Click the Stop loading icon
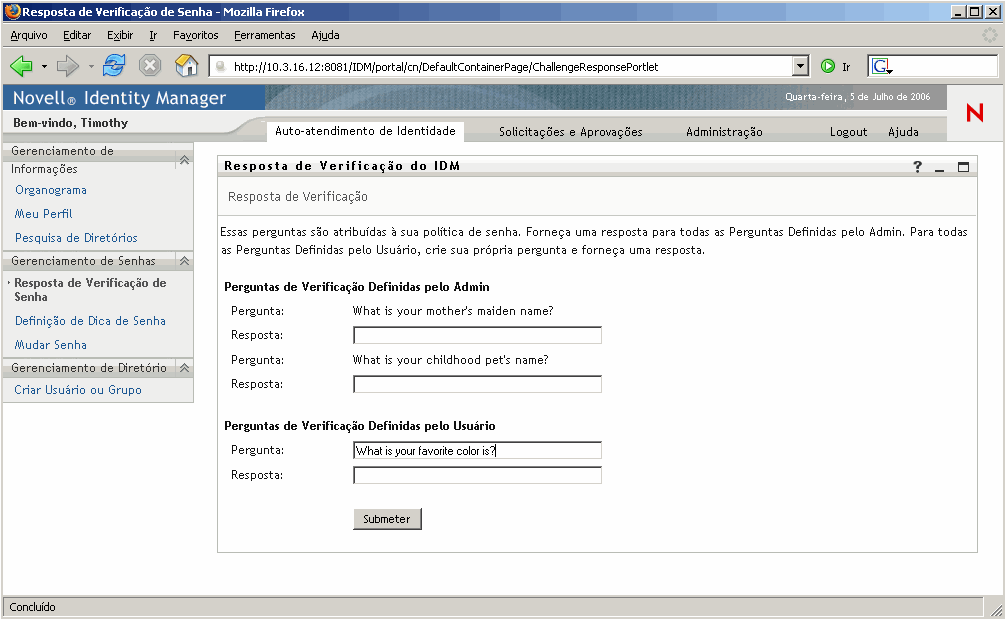The image size is (1005, 619). click(150, 66)
